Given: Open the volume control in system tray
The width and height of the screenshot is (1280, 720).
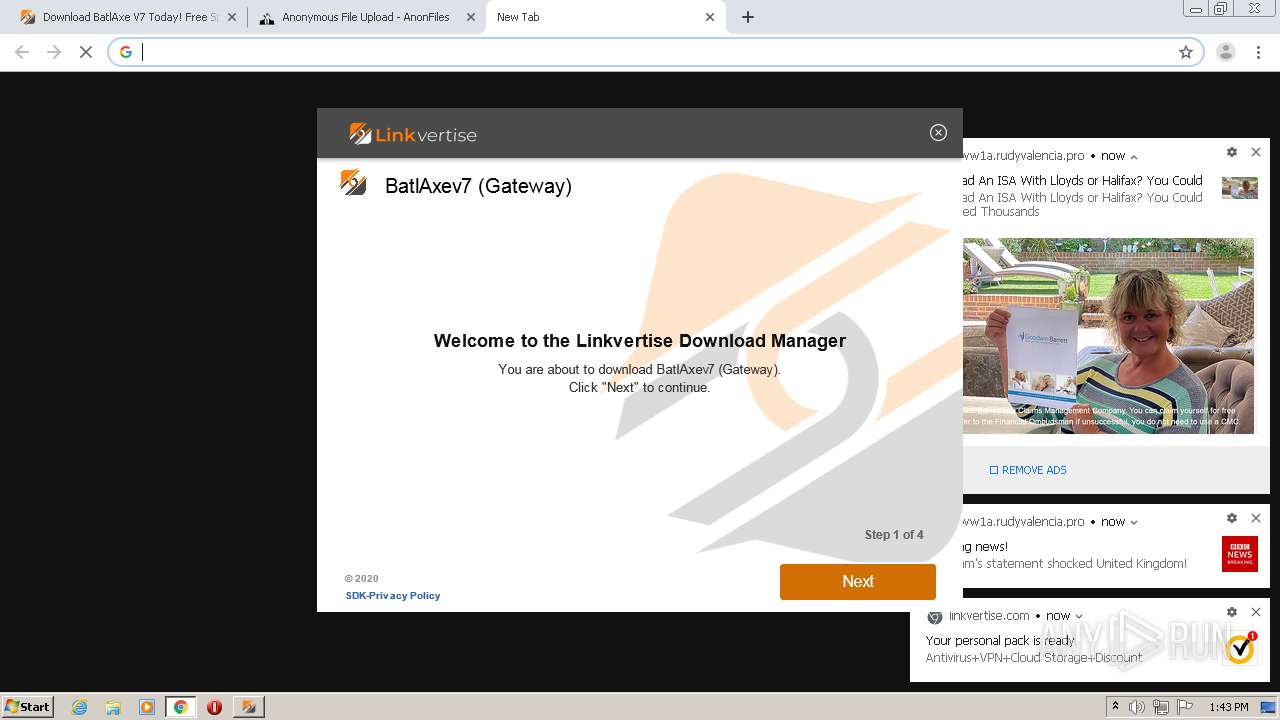Looking at the screenshot, I should (x=1137, y=707).
